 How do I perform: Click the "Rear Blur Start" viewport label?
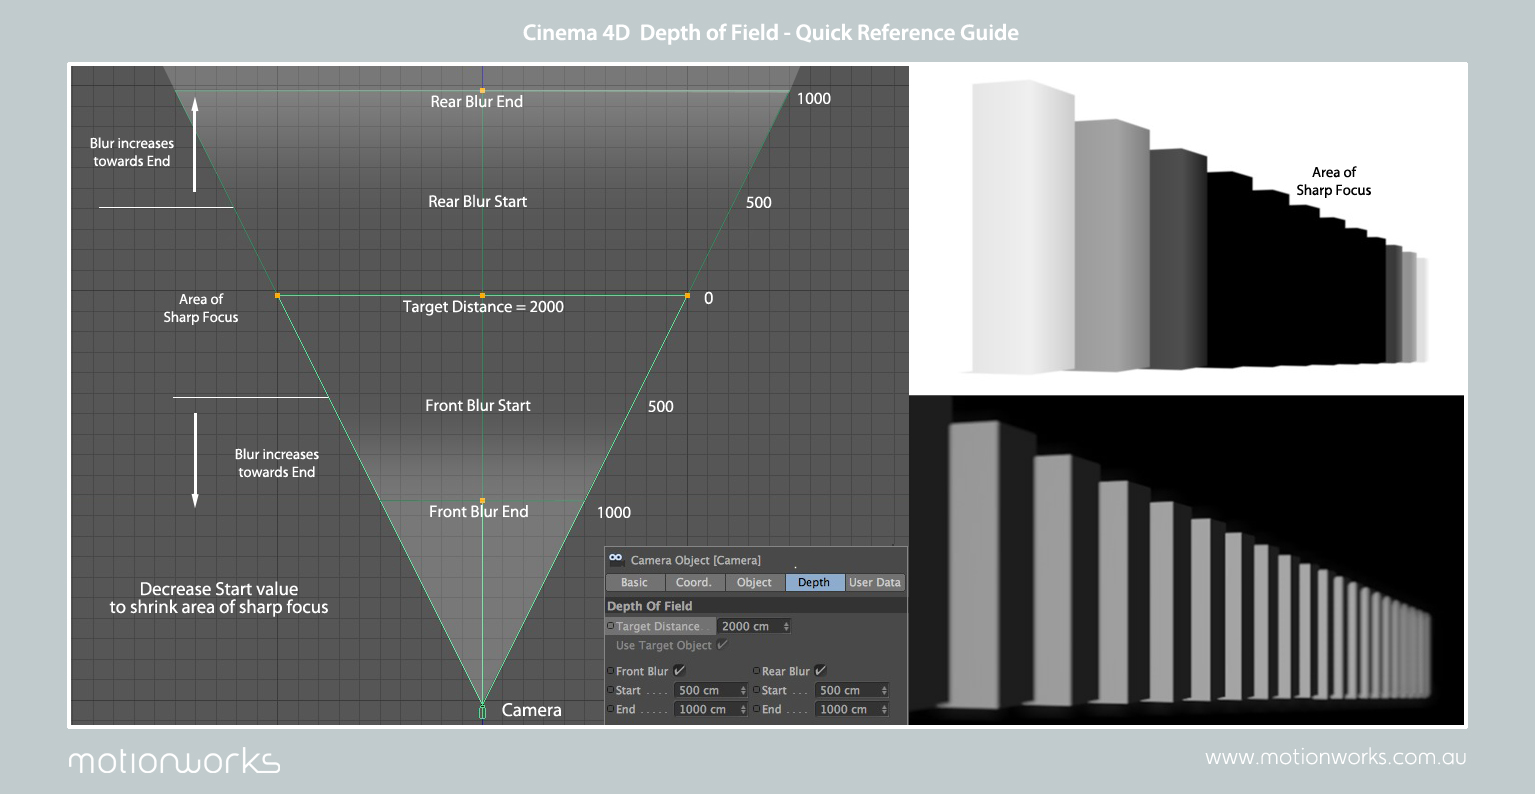pyautogui.click(x=477, y=201)
